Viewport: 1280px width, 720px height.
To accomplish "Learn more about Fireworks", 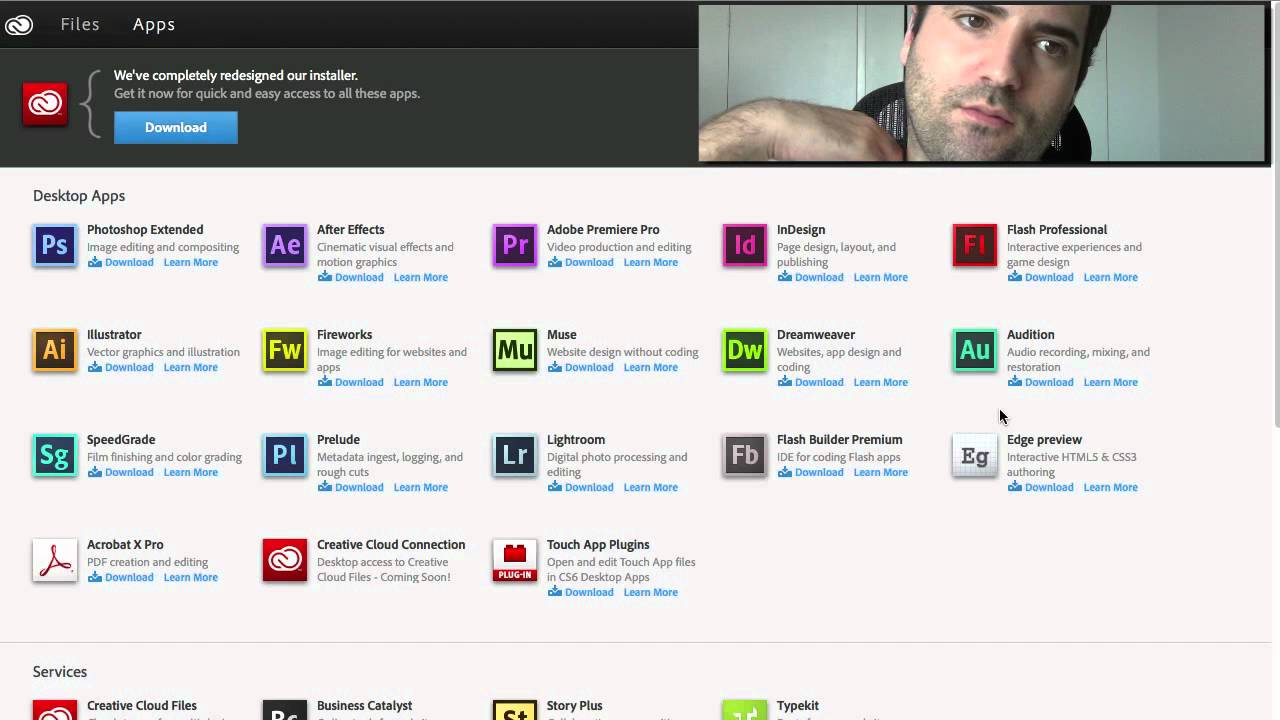I will 421,382.
